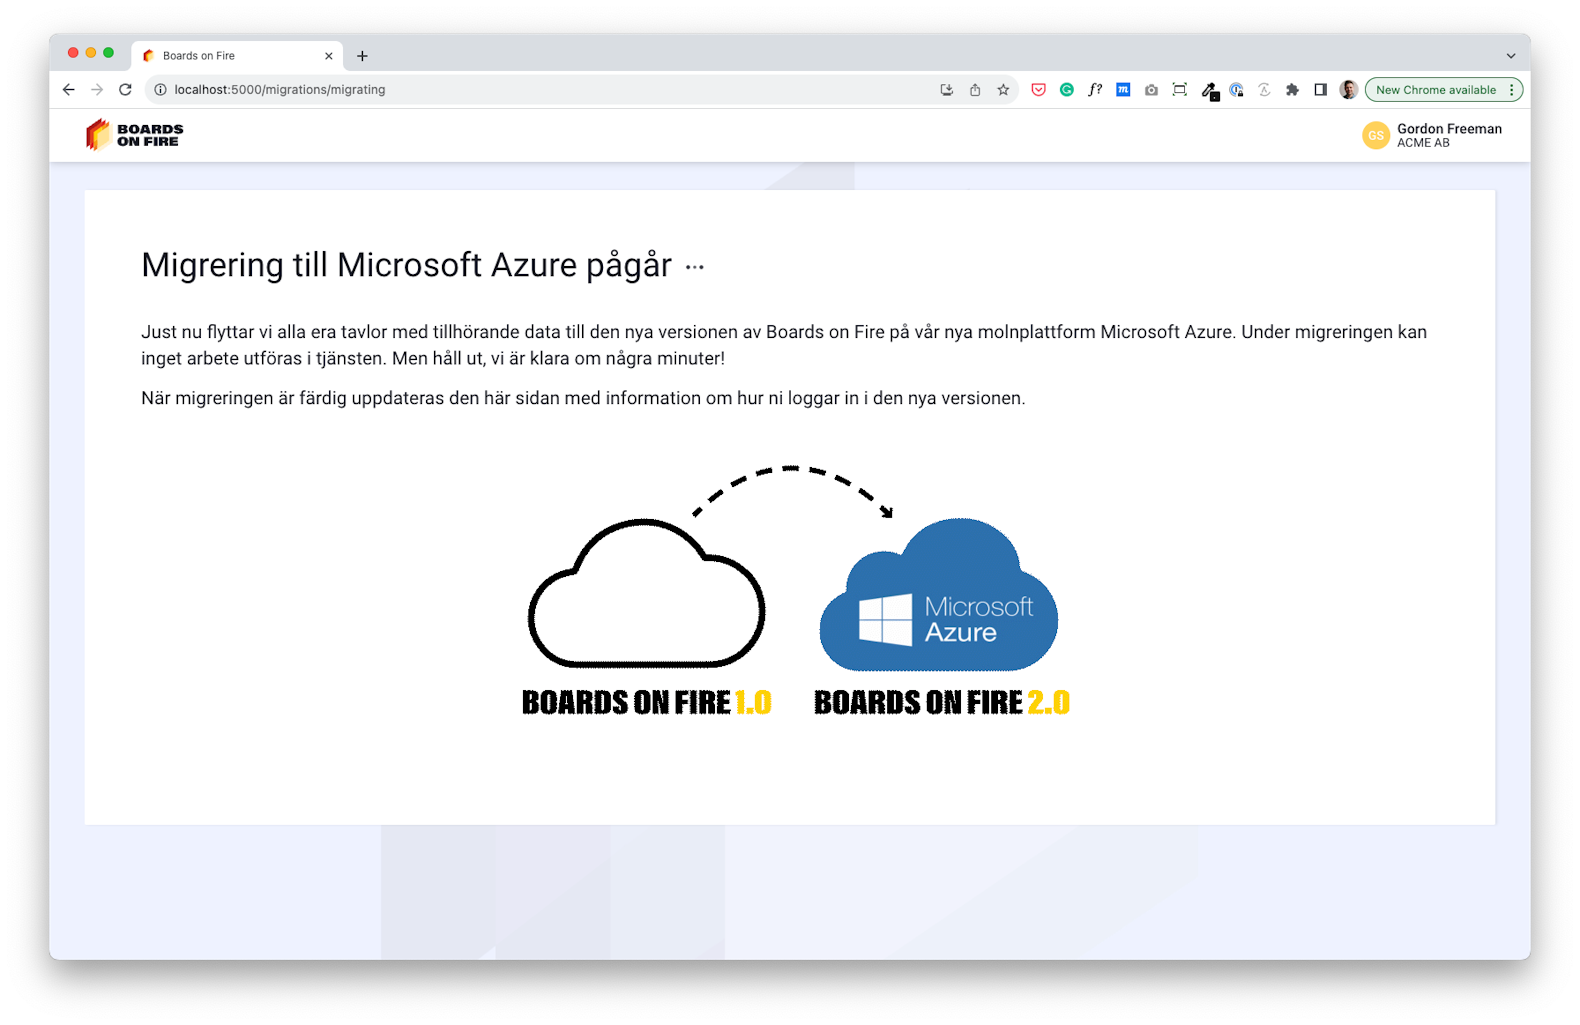Close the Boards on Fire tab
This screenshot has height=1025, width=1580.
[328, 56]
